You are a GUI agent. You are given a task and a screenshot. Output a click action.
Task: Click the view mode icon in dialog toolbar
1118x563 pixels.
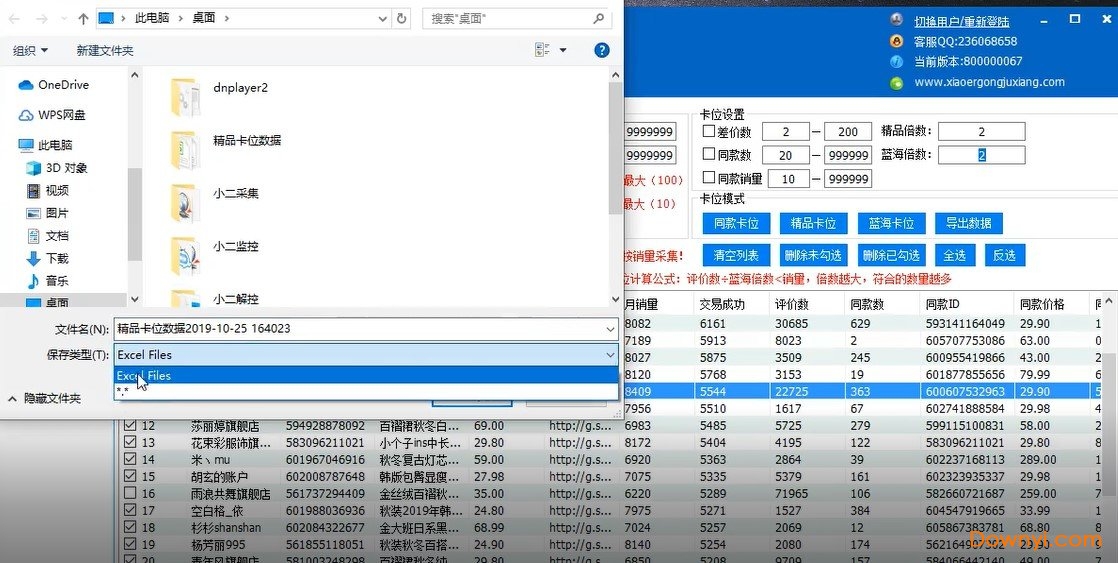(x=543, y=50)
